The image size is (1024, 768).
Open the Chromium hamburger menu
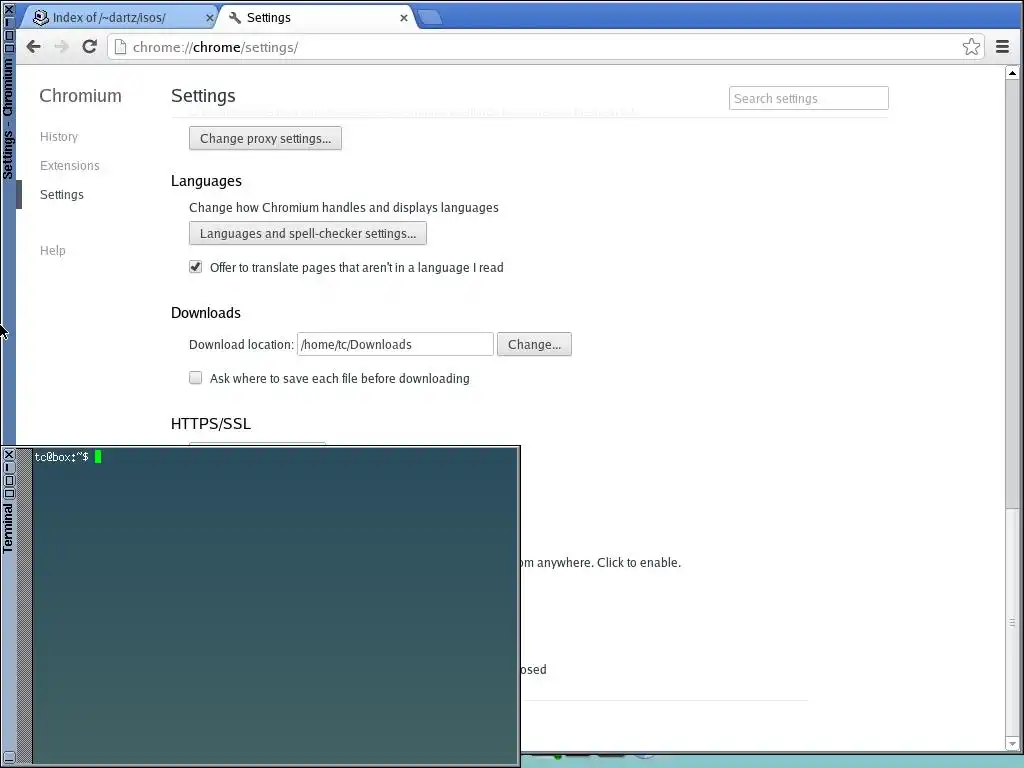coord(1002,46)
